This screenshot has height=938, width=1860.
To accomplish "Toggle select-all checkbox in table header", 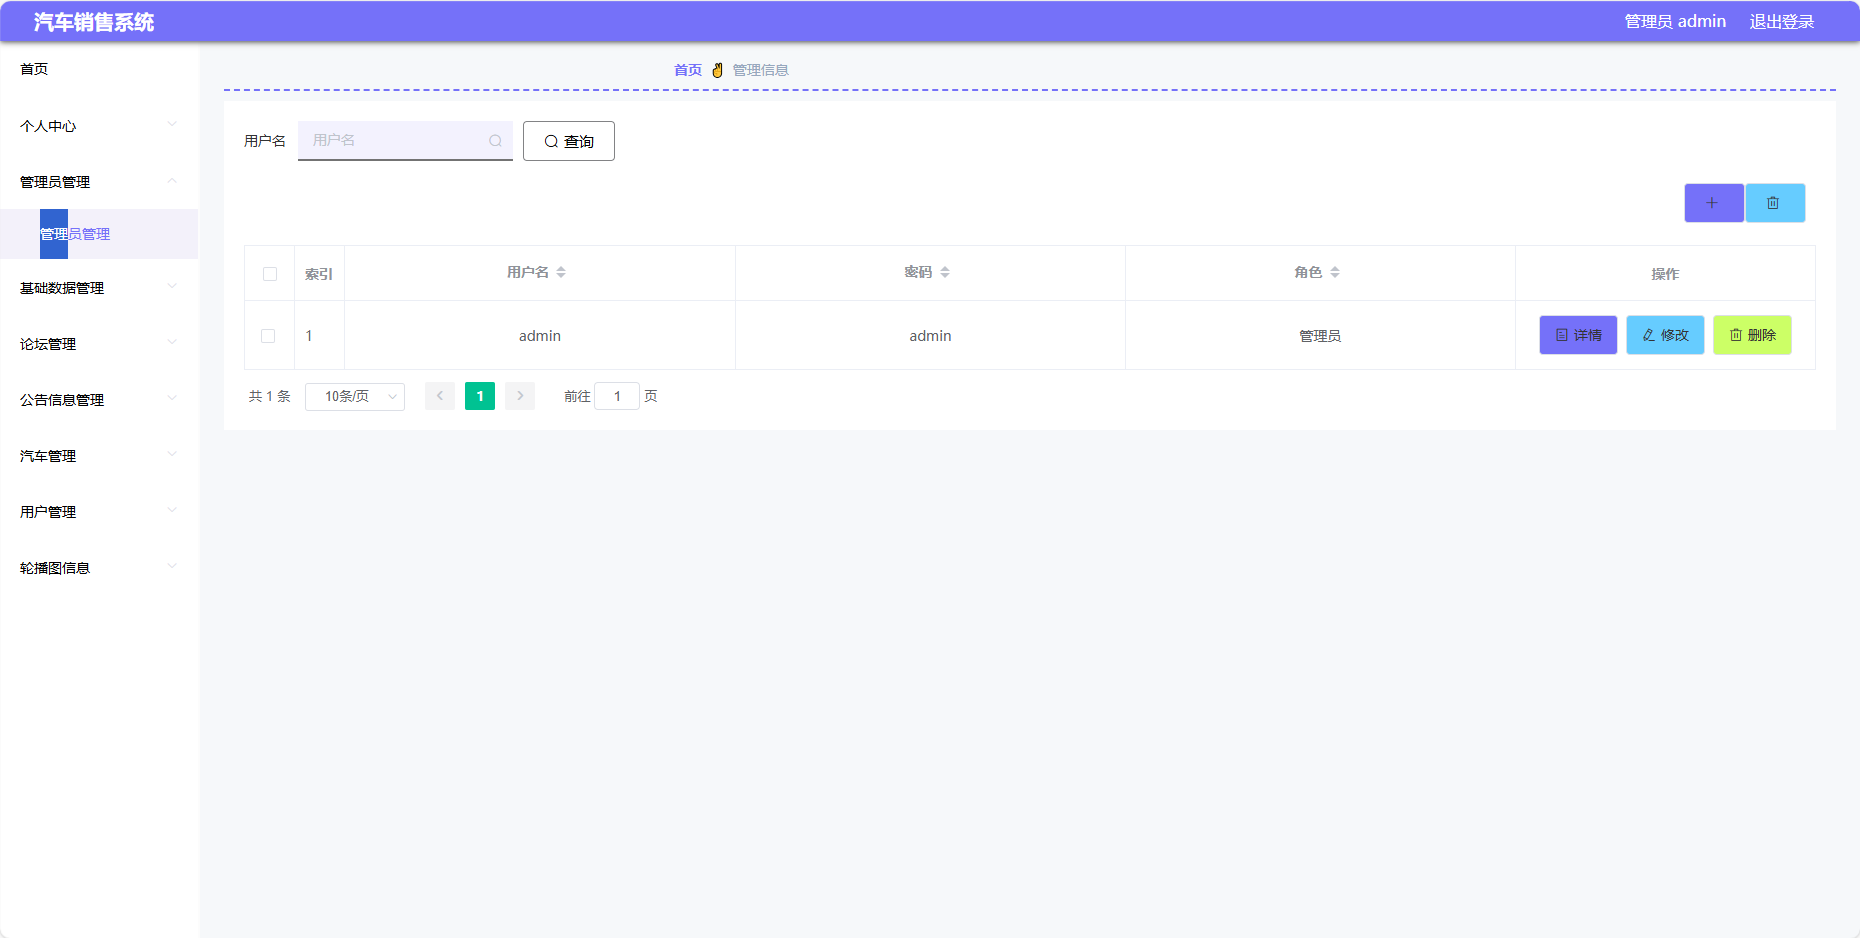I will 270,274.
